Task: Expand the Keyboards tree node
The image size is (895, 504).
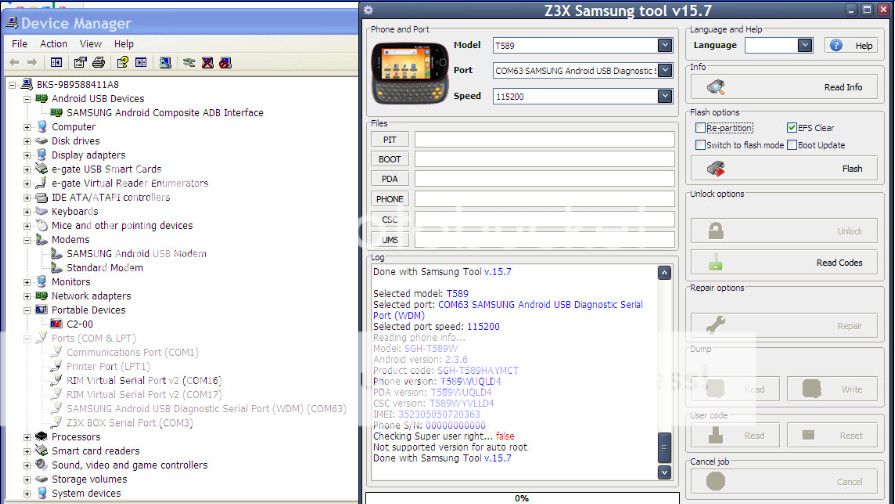Action: coord(27,211)
